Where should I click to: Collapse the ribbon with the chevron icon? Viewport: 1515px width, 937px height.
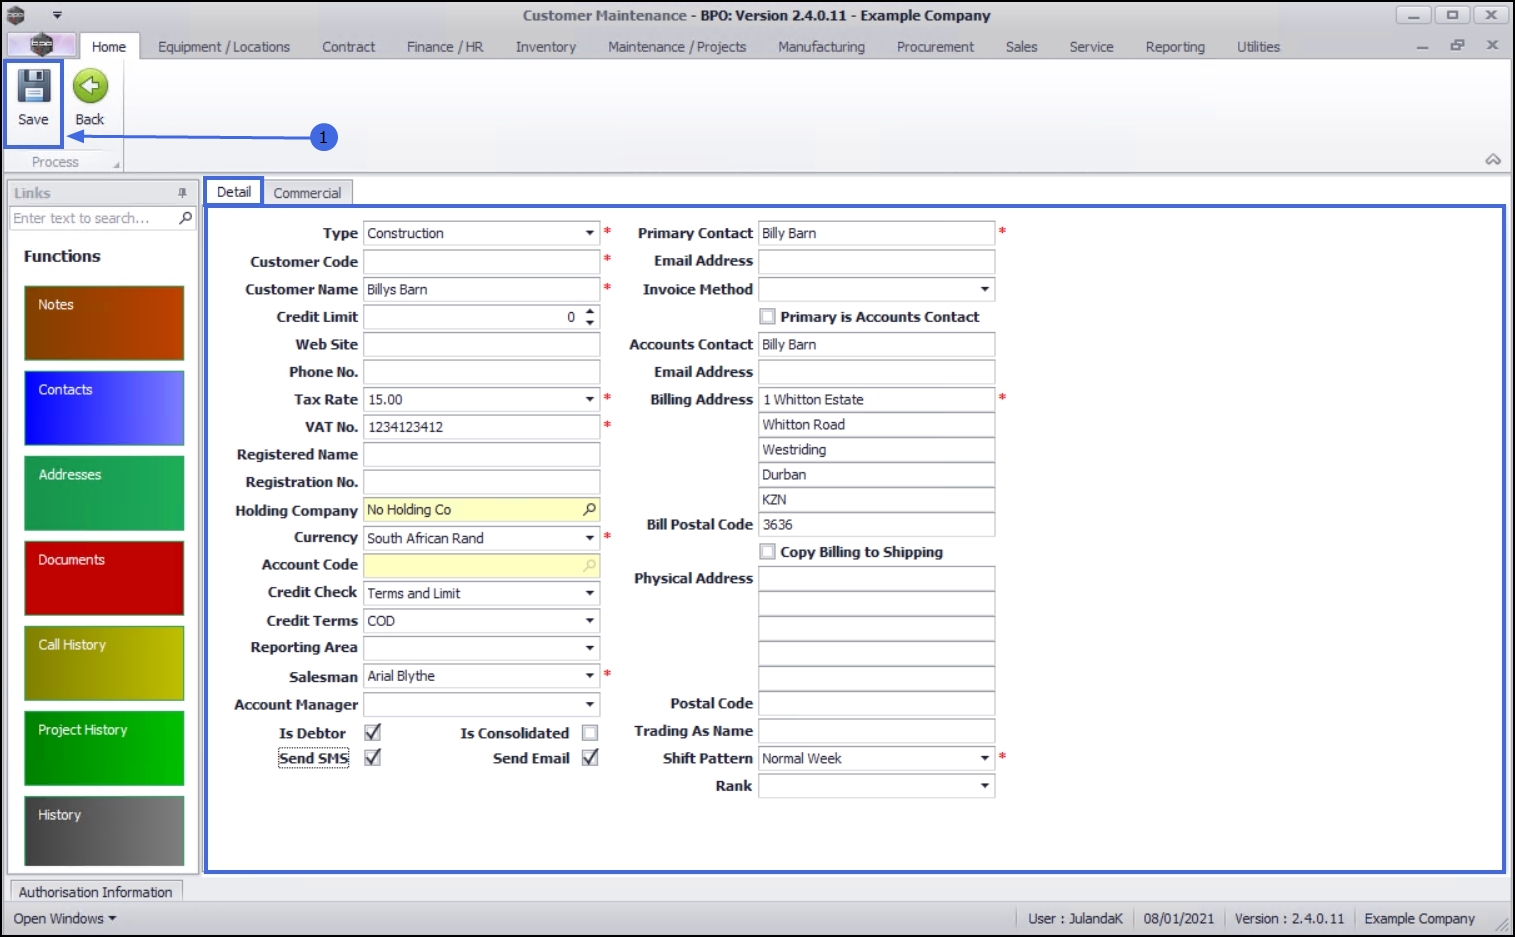pyautogui.click(x=1493, y=159)
